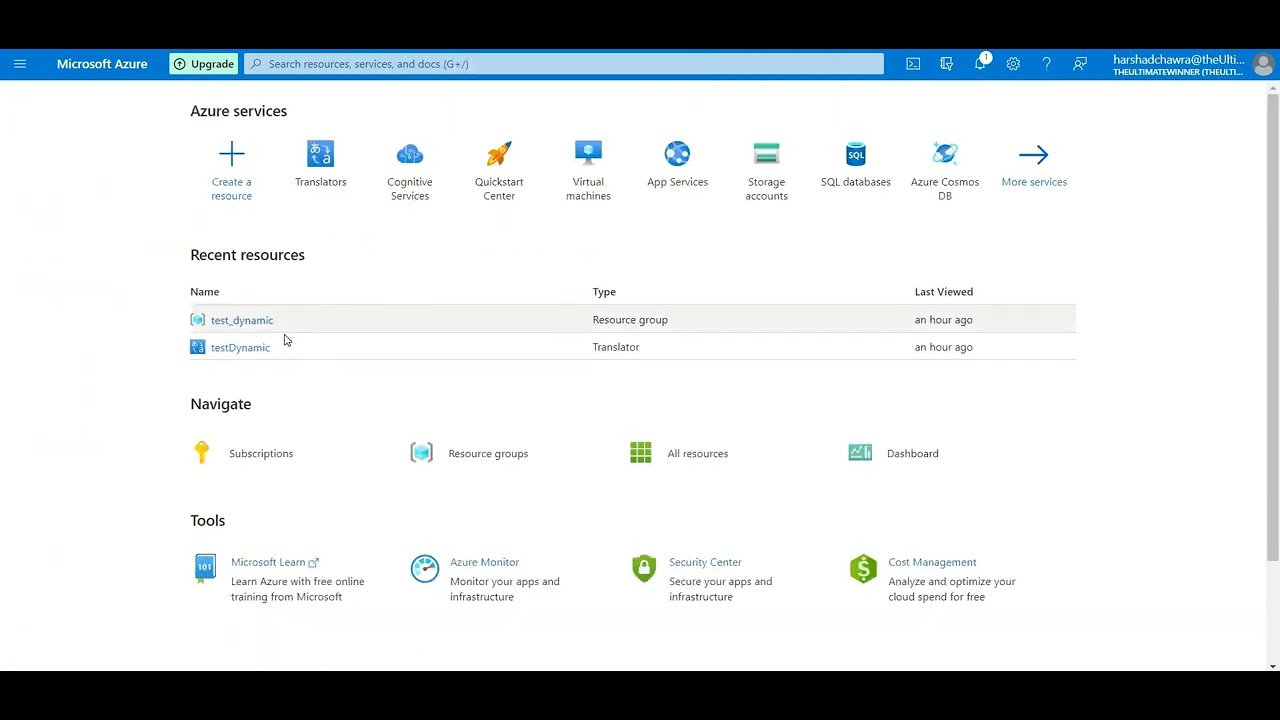This screenshot has width=1280, height=720.
Task: Click the Translator type cell
Action: point(616,347)
